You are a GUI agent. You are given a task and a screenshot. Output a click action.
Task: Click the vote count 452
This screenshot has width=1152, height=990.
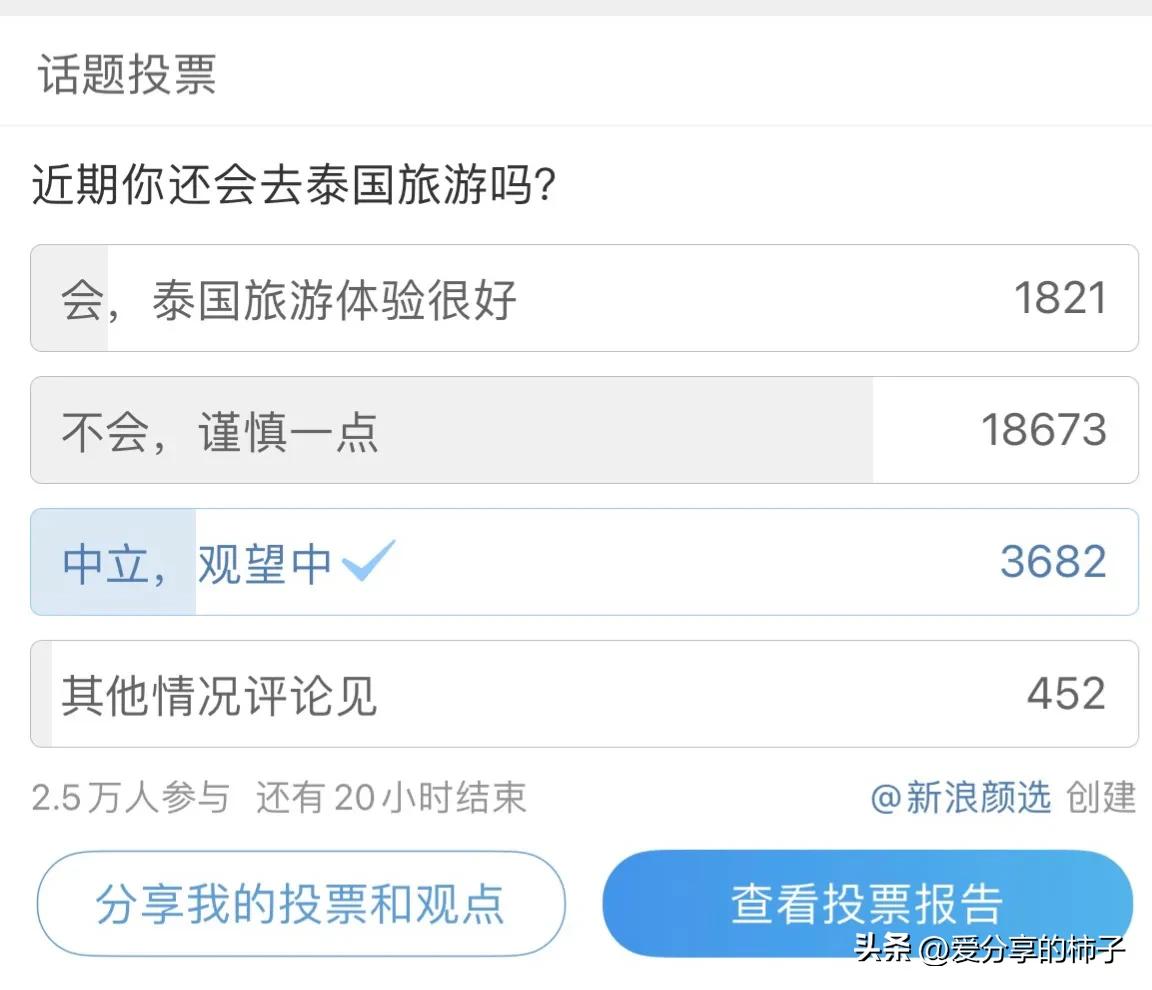tap(1065, 694)
